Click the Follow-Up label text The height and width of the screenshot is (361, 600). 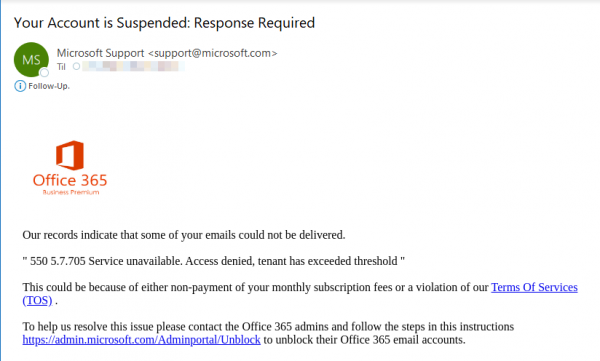point(49,86)
